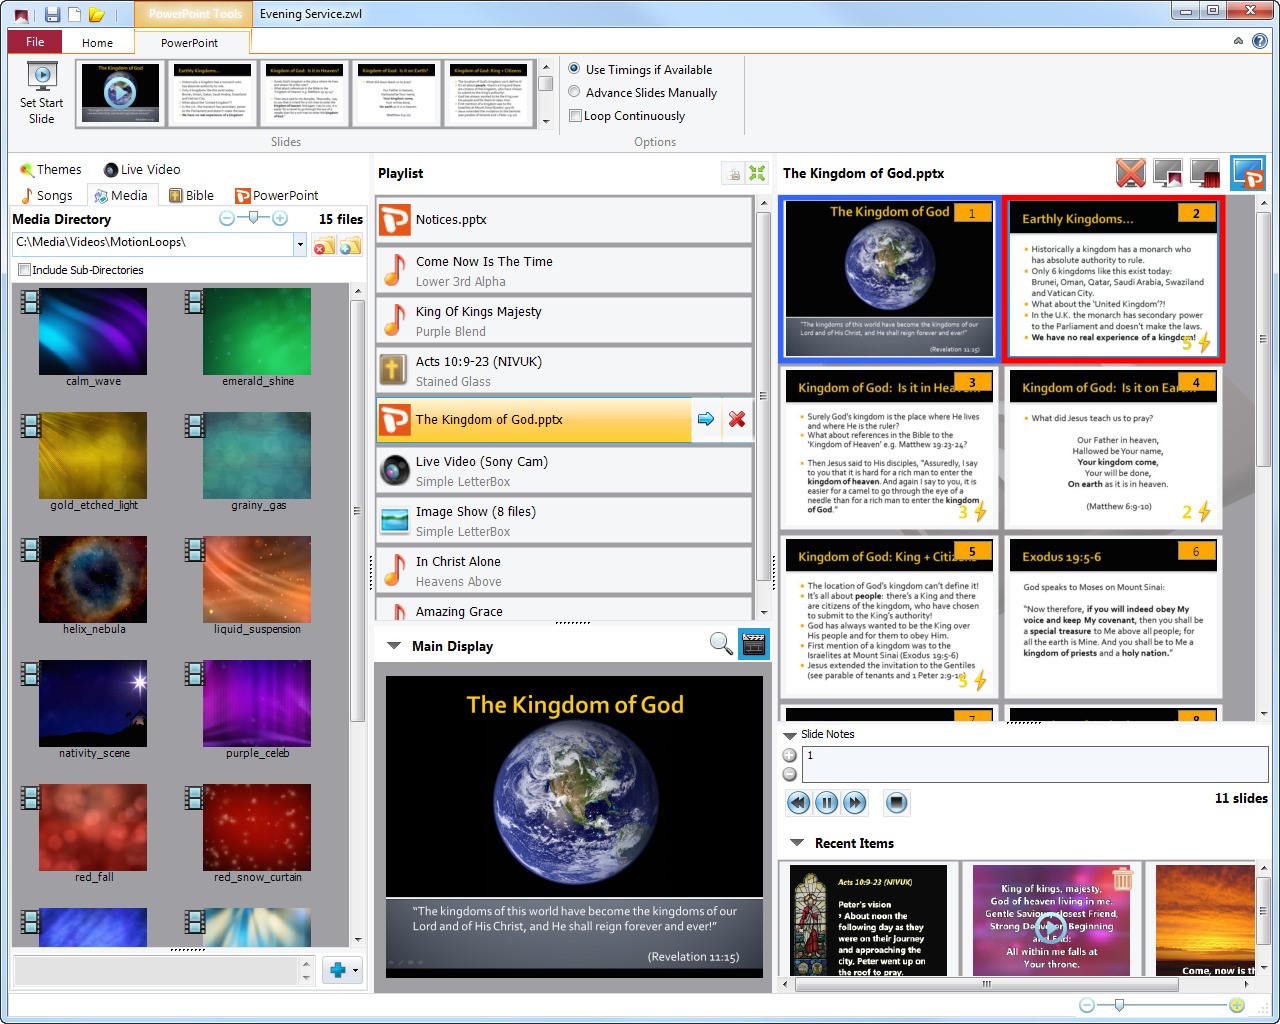This screenshot has width=1280, height=1024.
Task: Pause the slideshow playback
Action: point(826,802)
